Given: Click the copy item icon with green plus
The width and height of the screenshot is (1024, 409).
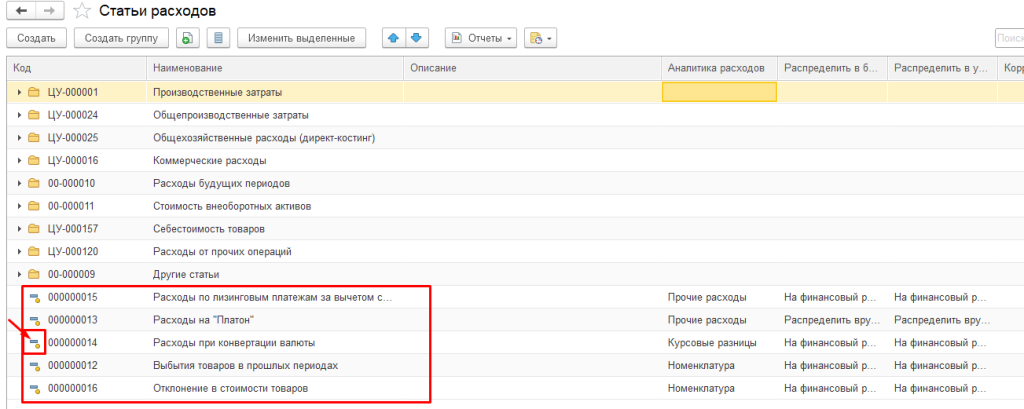Looking at the screenshot, I should point(187,38).
